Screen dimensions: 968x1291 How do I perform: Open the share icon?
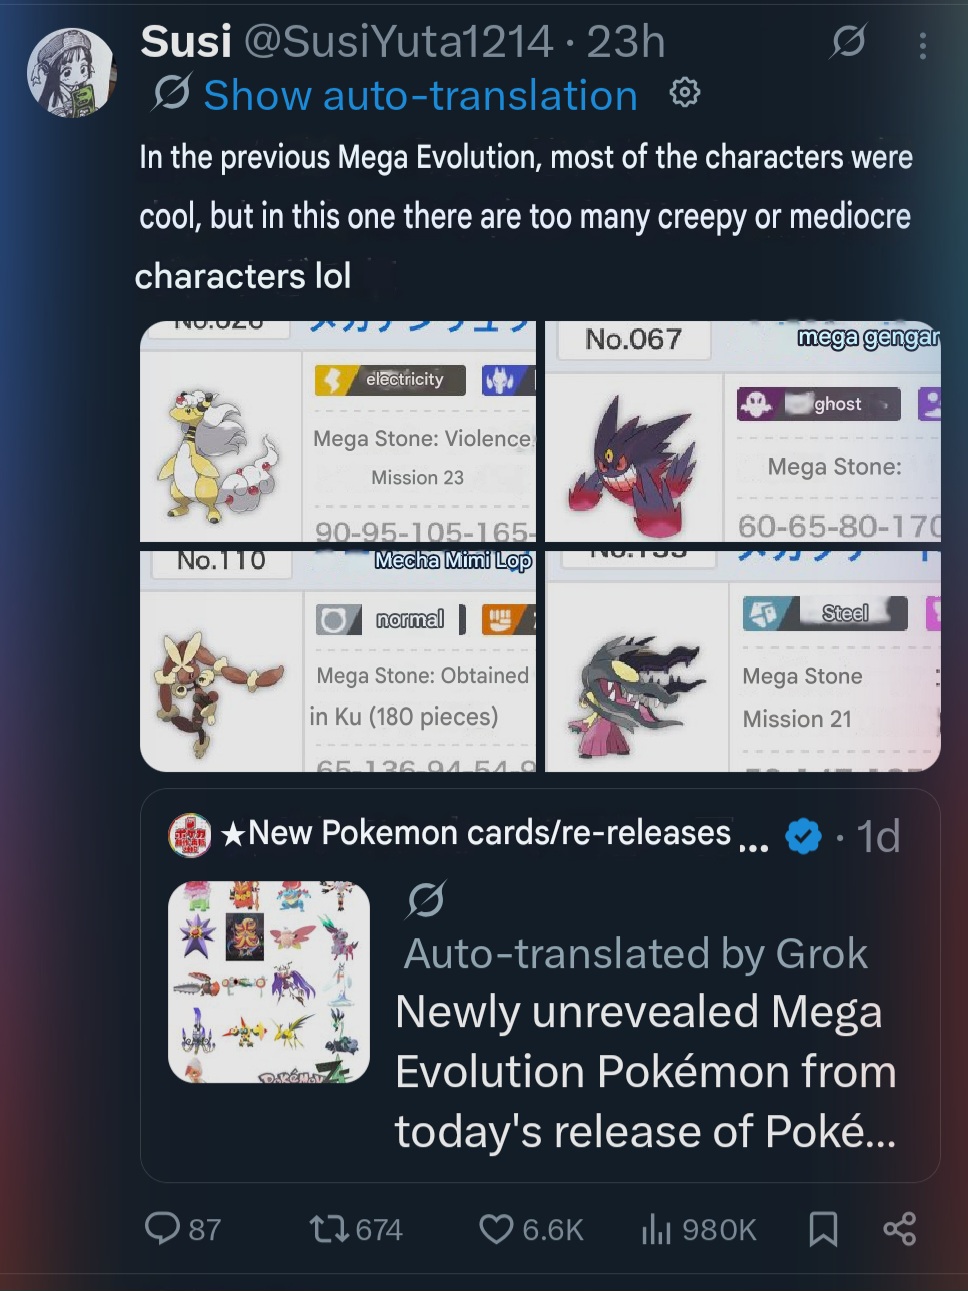899,1229
